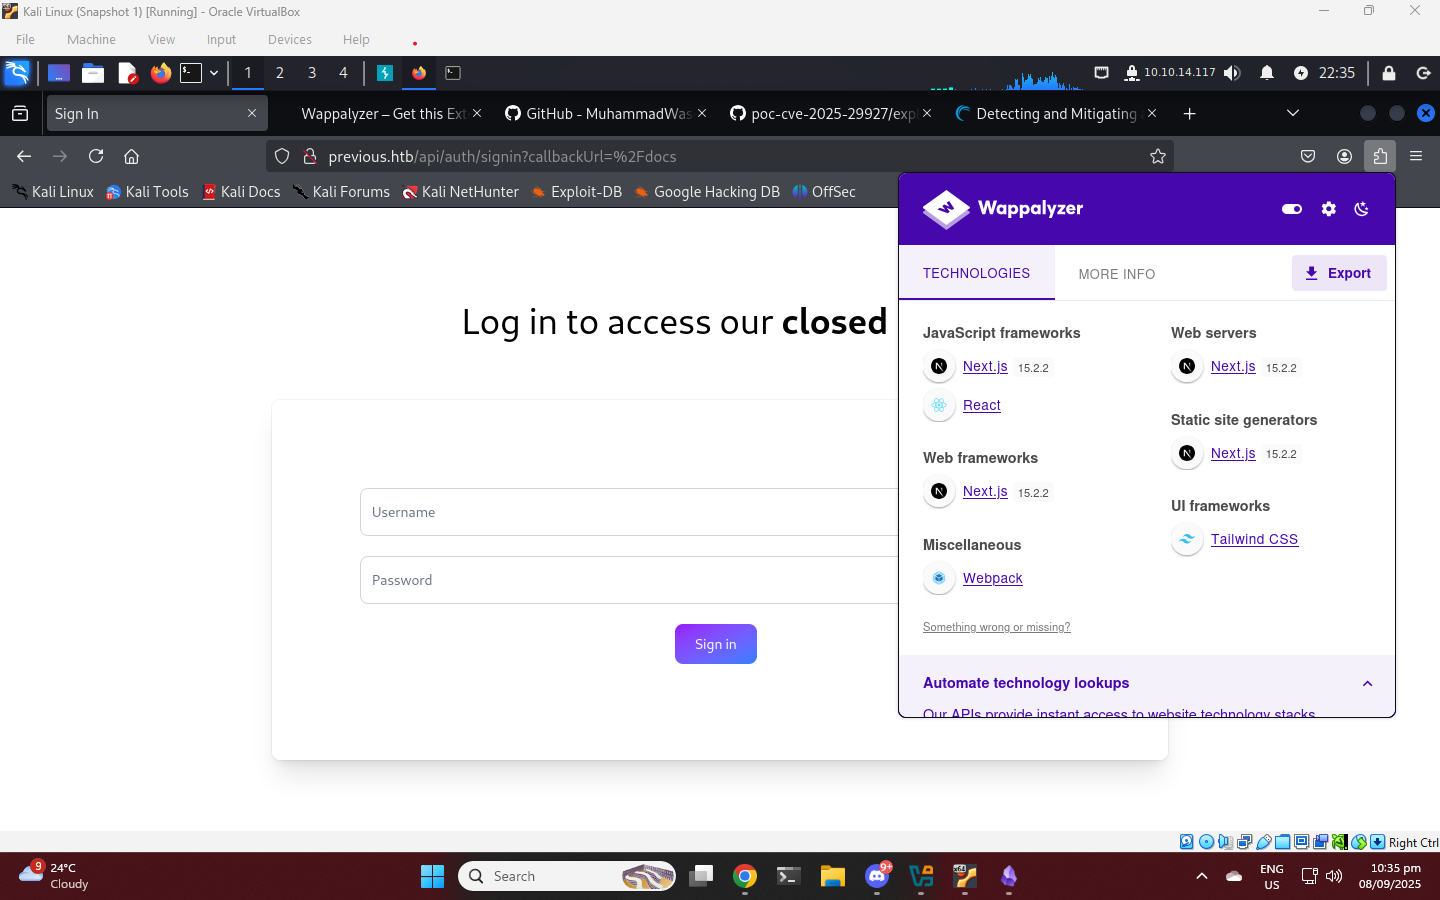Click the Firefox extensions puzzle icon
This screenshot has height=900, width=1440.
(1380, 156)
